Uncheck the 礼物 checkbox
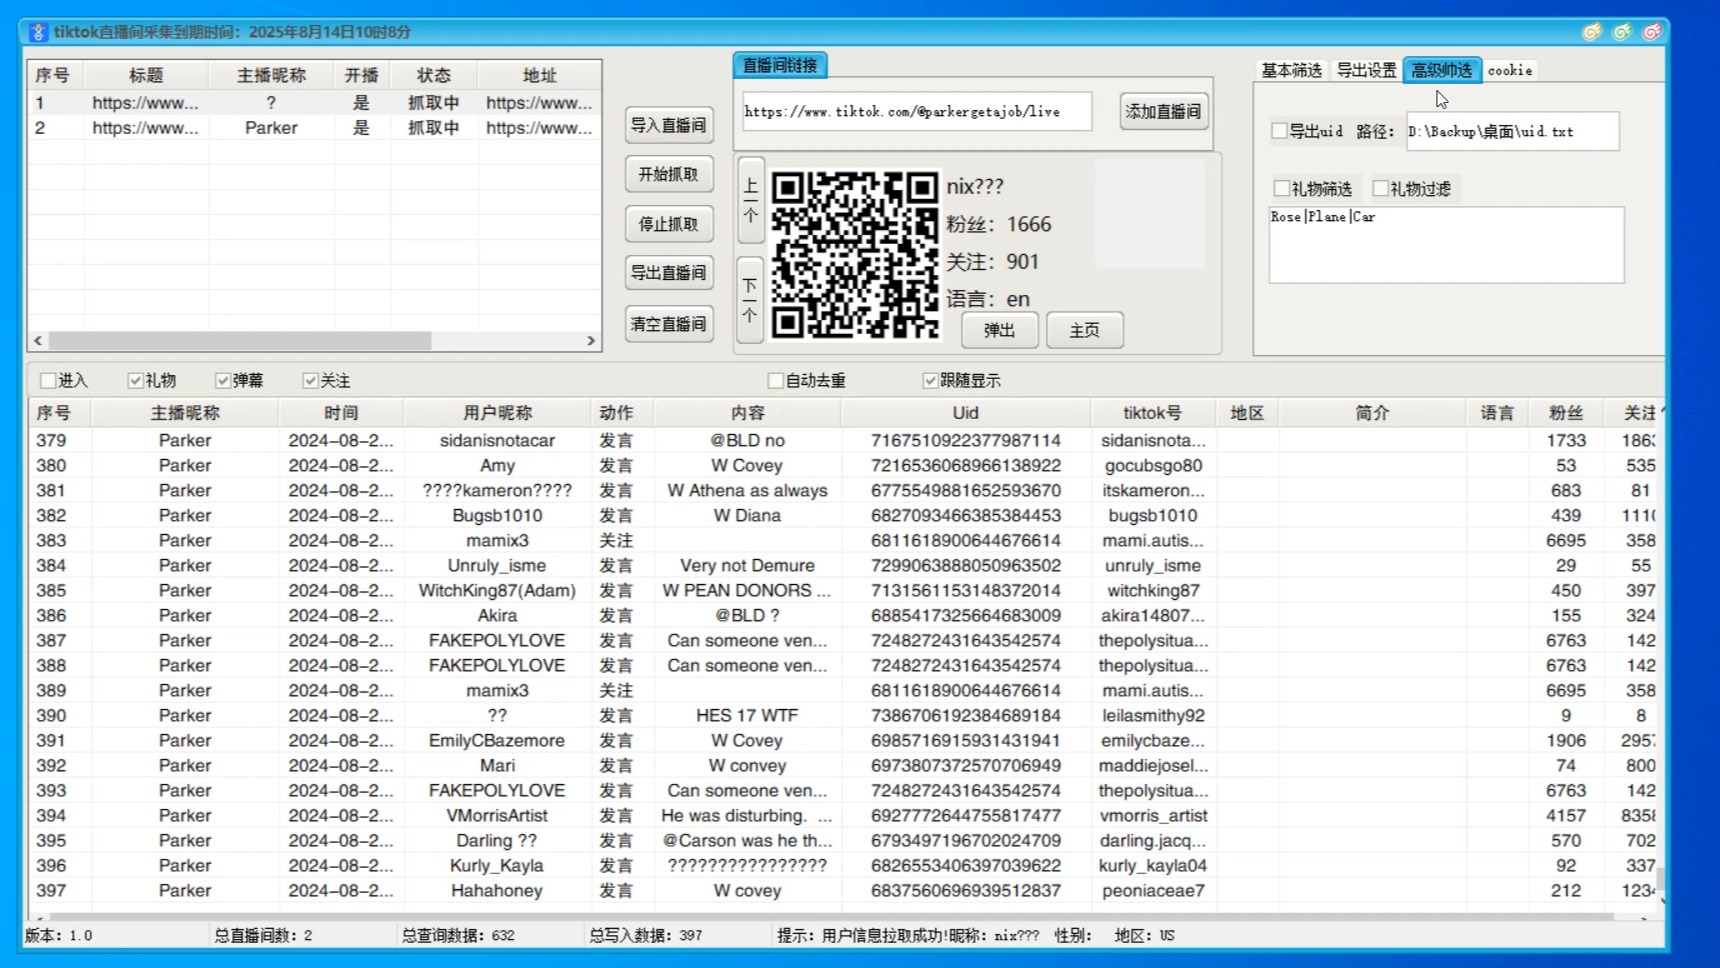 pyautogui.click(x=135, y=380)
